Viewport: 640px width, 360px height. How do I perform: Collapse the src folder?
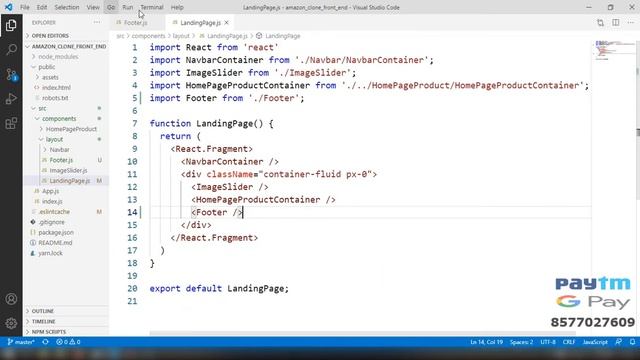coord(42,108)
